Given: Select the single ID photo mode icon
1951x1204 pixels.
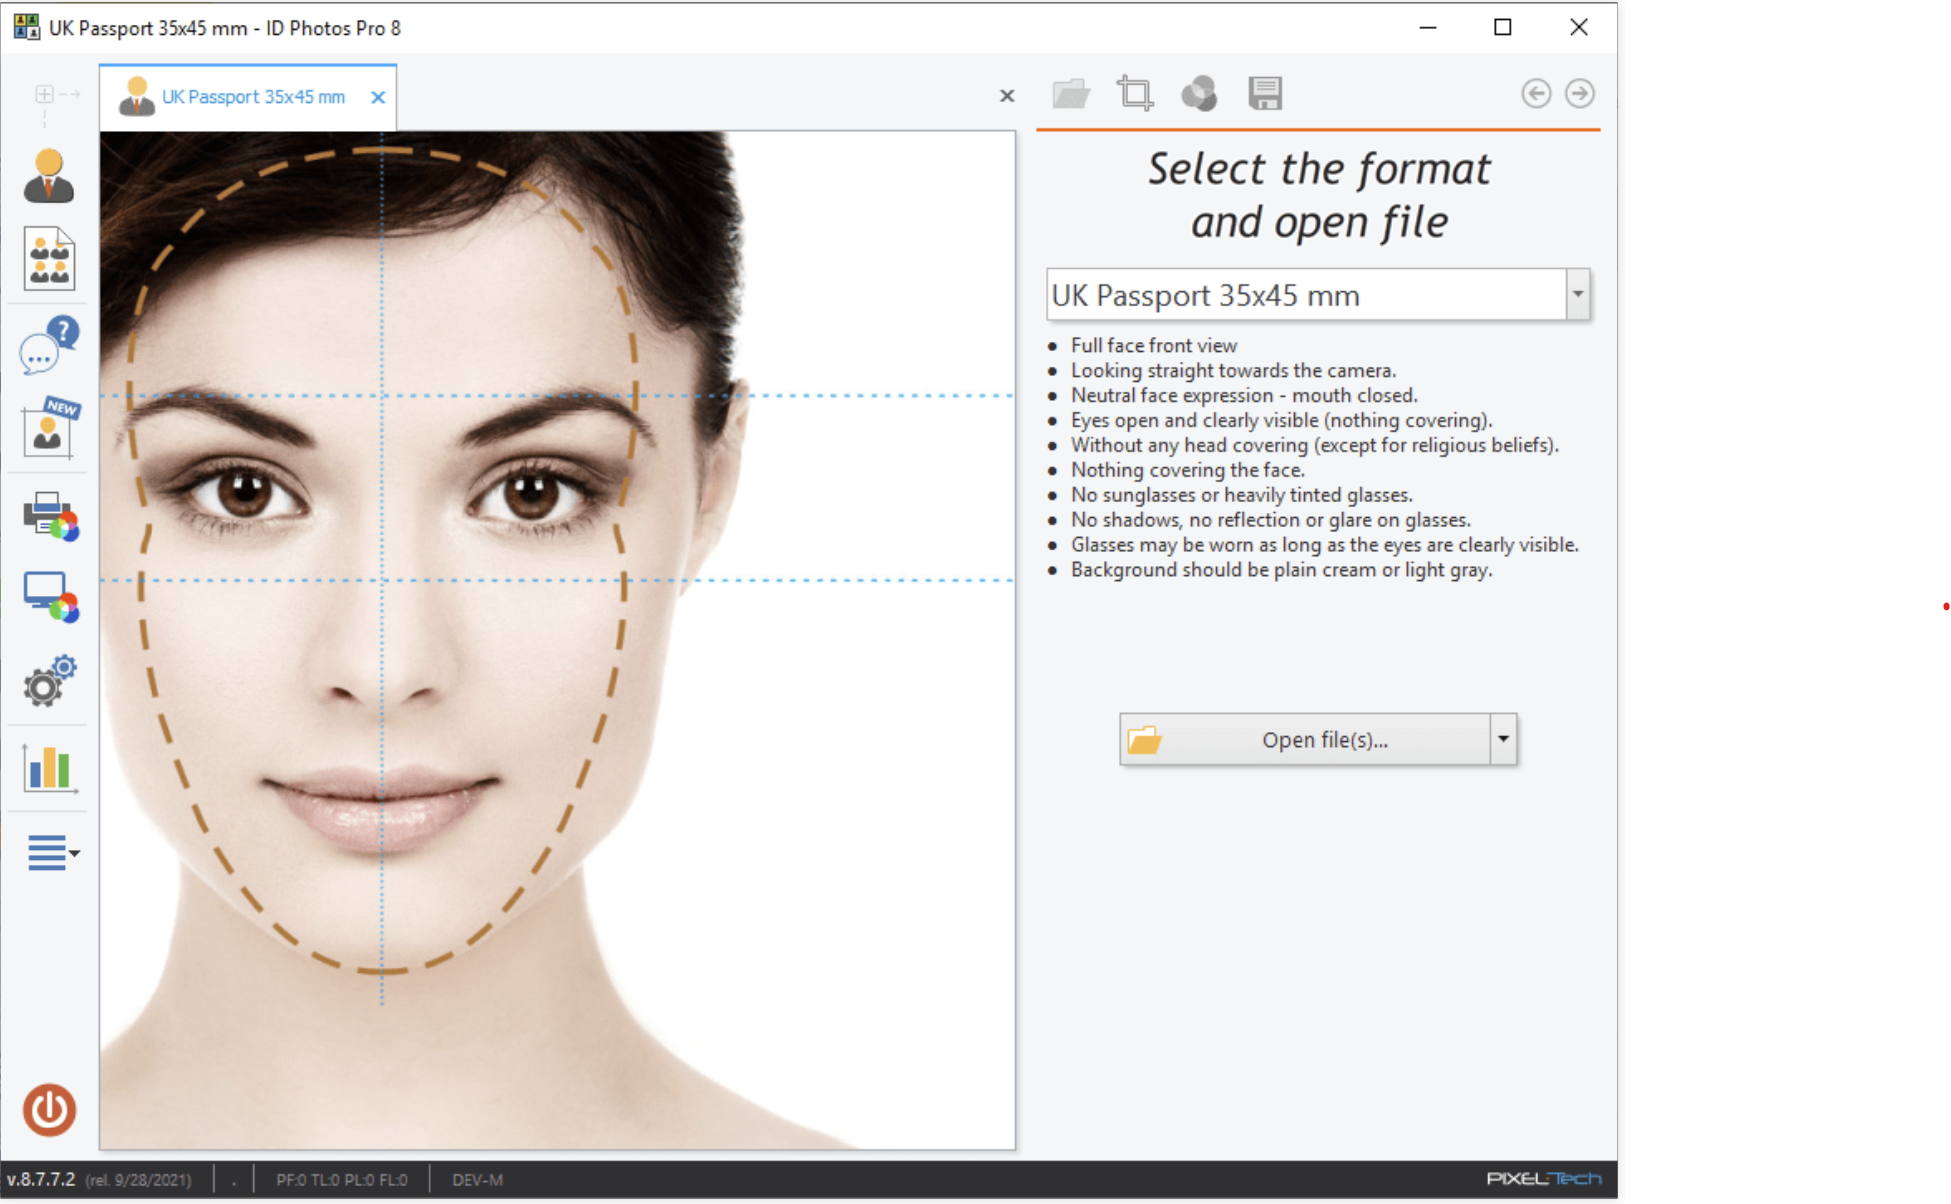Looking at the screenshot, I should [x=48, y=176].
